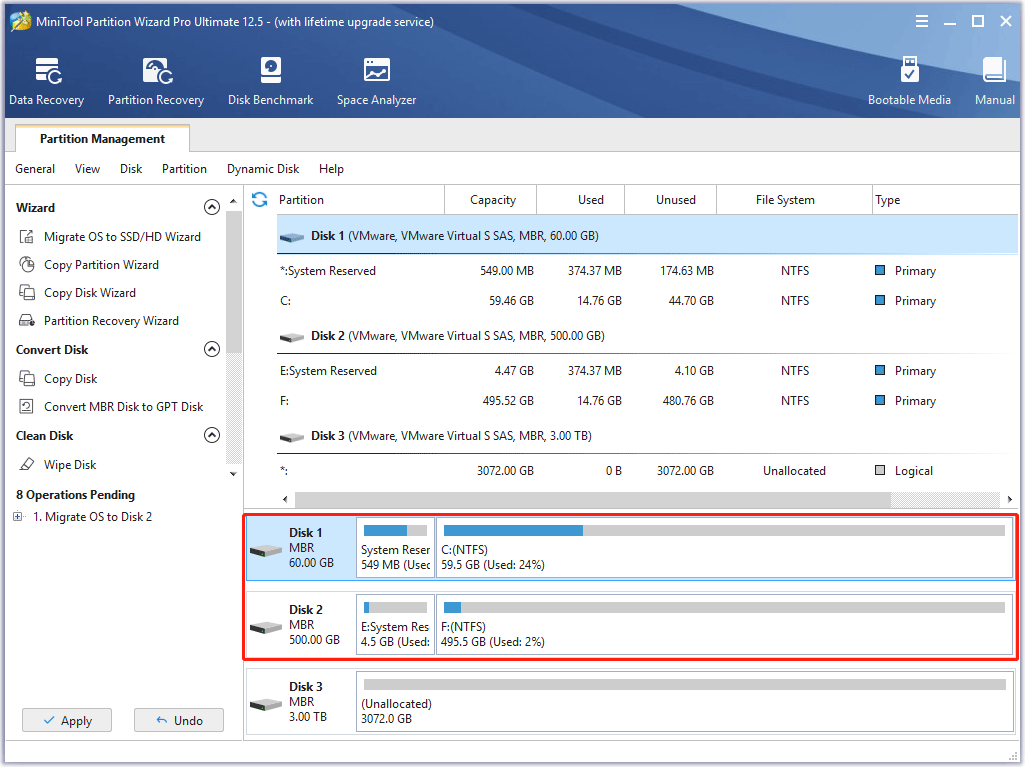Open the hamburger menu
The image size is (1025, 768).
pos(921,20)
